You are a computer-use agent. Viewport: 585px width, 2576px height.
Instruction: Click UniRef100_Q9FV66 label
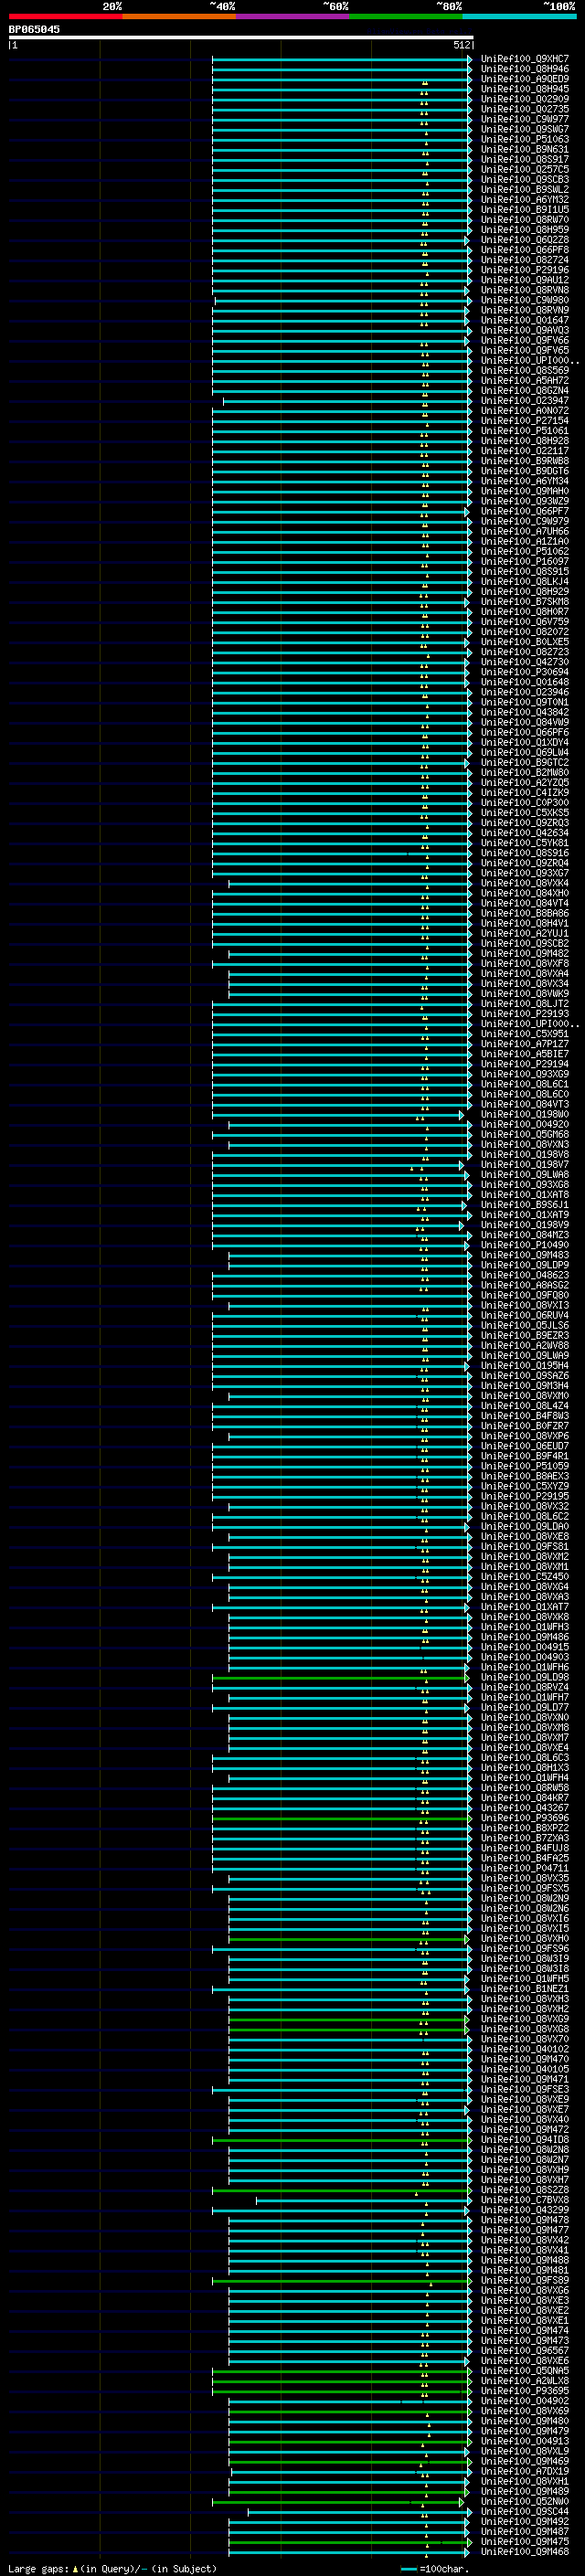(525, 340)
